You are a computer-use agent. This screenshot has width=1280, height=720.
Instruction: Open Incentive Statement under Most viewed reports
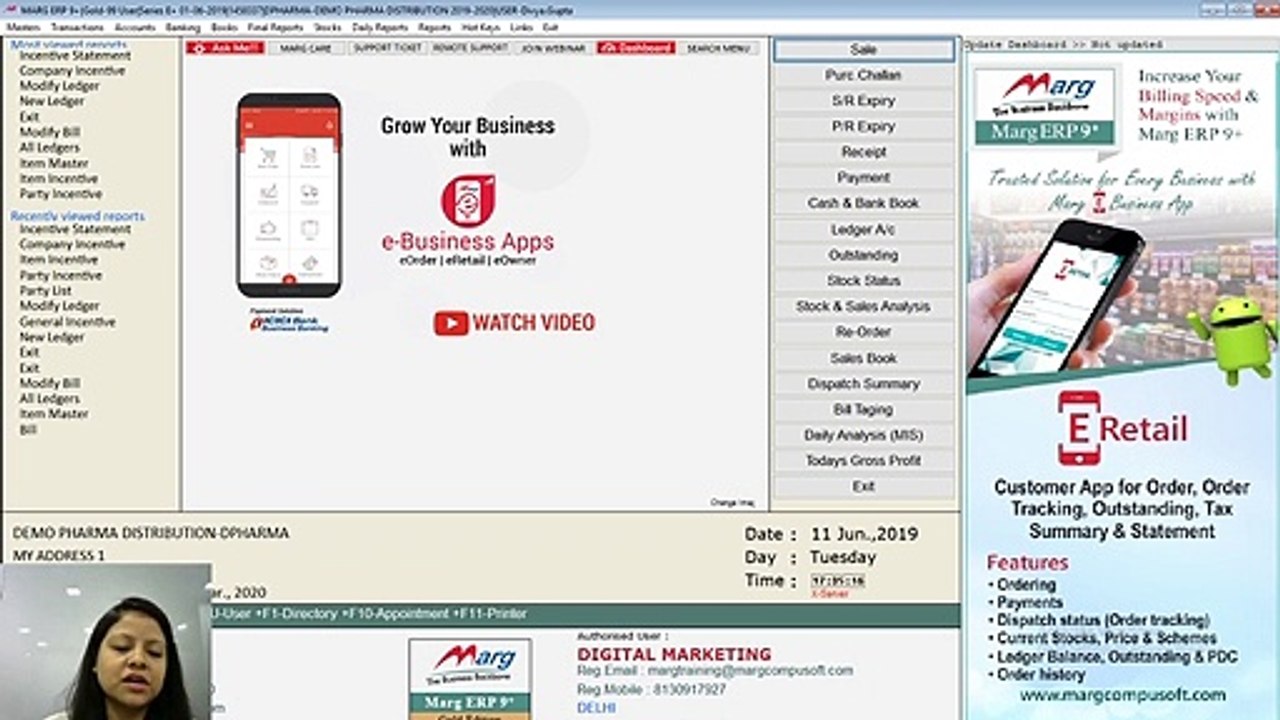[75, 56]
